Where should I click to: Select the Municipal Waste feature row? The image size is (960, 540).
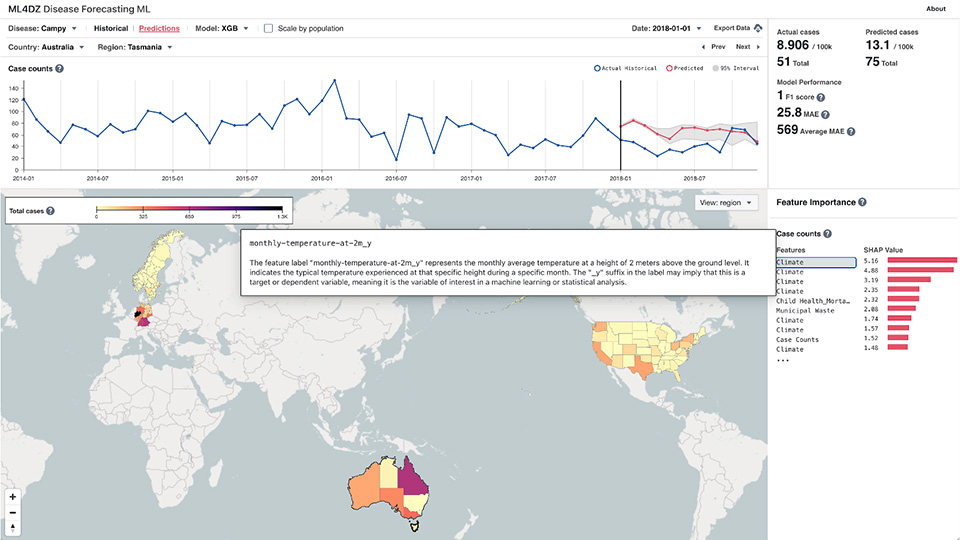pos(805,311)
